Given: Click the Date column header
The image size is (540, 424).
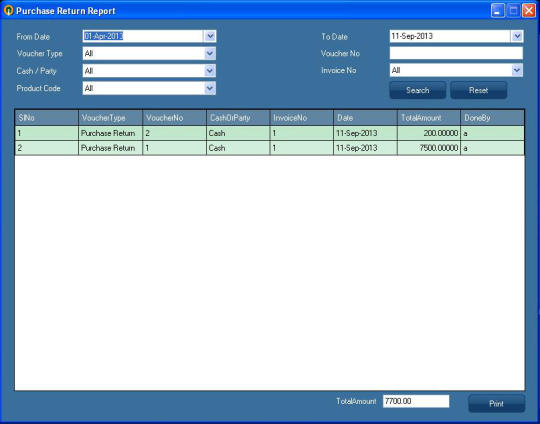Looking at the screenshot, I should click(365, 118).
